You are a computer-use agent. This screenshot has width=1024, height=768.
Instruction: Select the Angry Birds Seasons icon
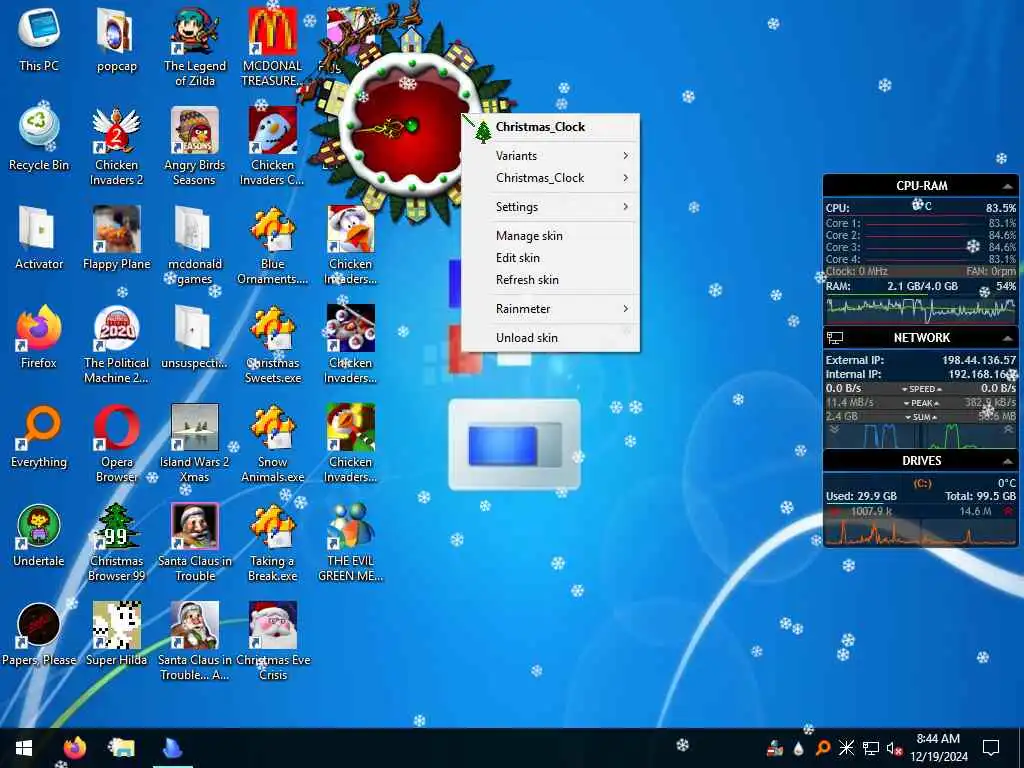pyautogui.click(x=195, y=146)
